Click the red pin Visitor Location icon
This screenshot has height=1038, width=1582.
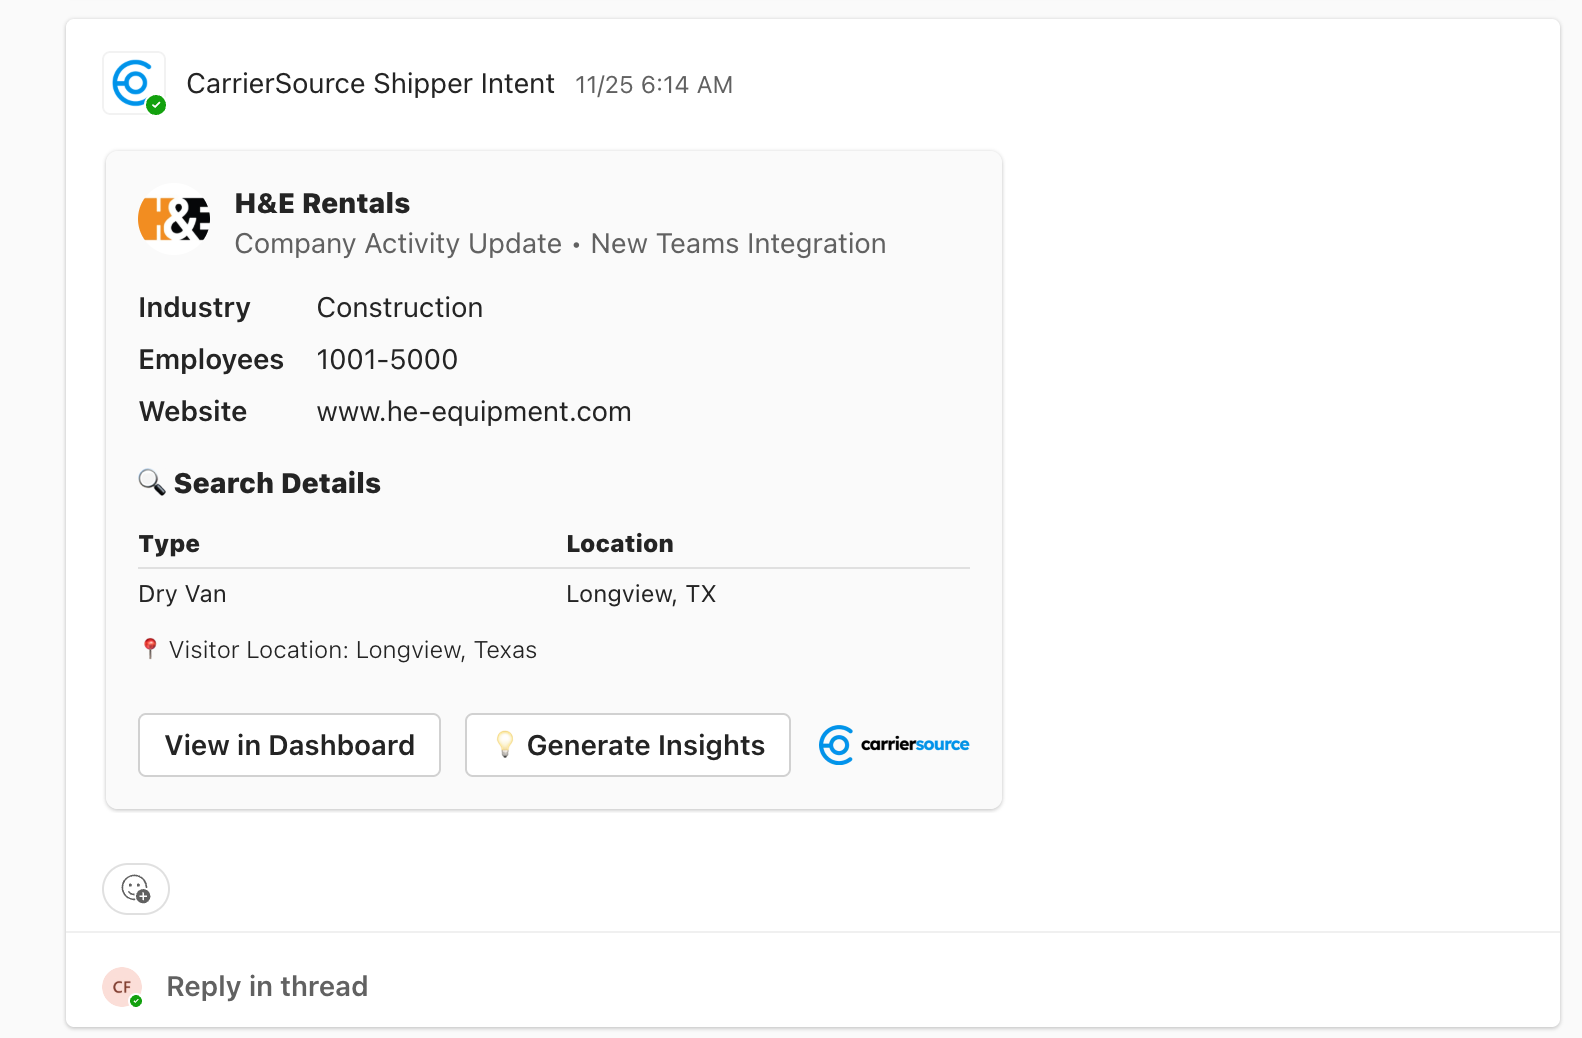click(150, 649)
